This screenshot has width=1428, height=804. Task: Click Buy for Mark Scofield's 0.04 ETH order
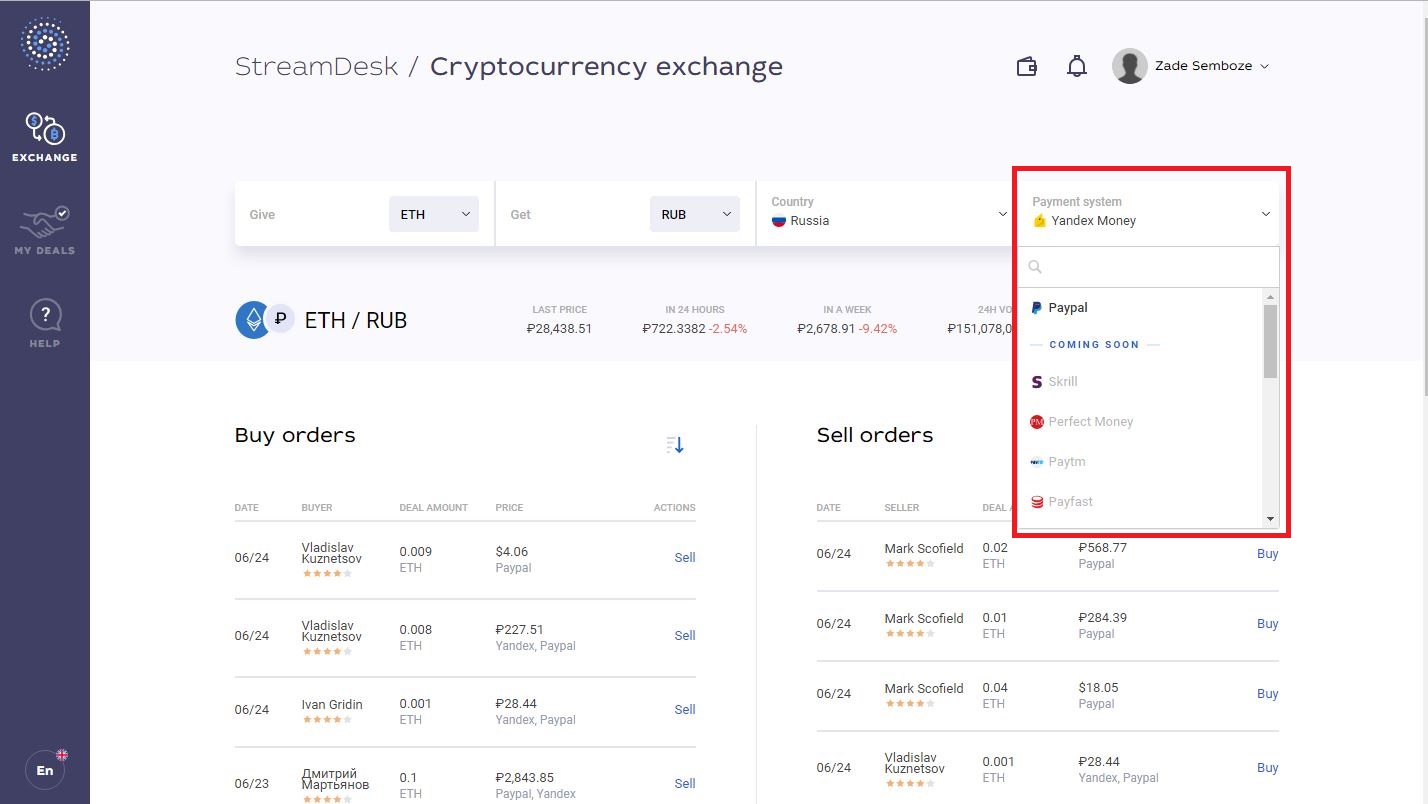[1268, 694]
